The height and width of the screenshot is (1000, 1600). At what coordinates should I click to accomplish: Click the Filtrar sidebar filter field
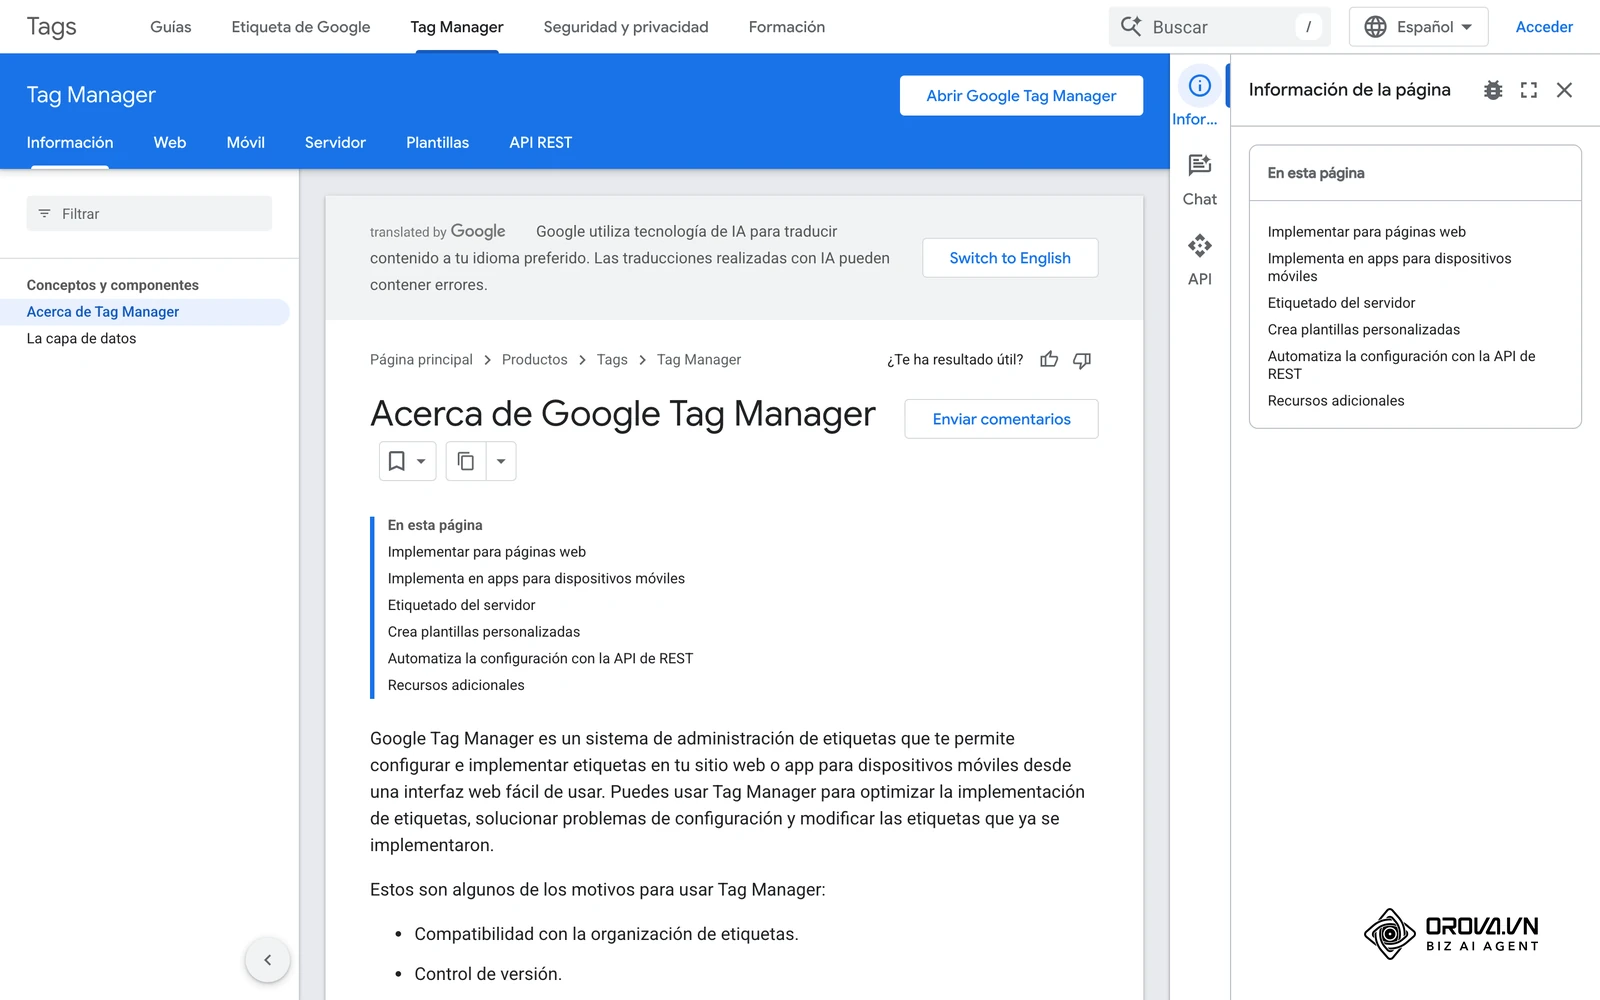149,214
